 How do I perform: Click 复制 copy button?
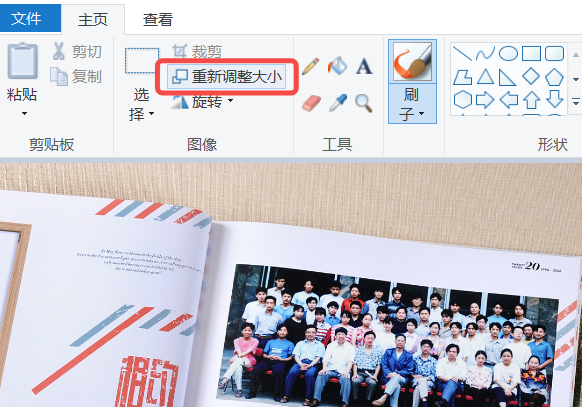(x=76, y=76)
